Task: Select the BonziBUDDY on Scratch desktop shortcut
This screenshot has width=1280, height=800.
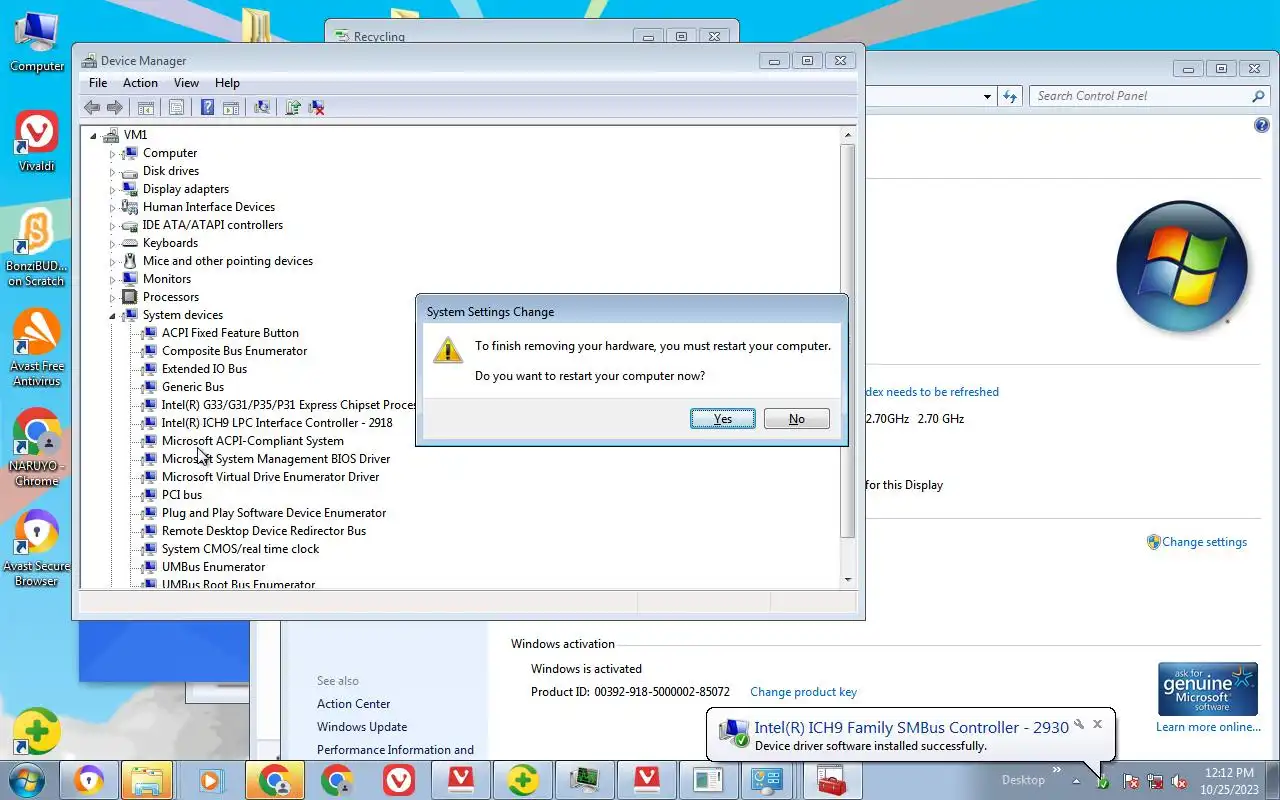Action: tap(37, 248)
